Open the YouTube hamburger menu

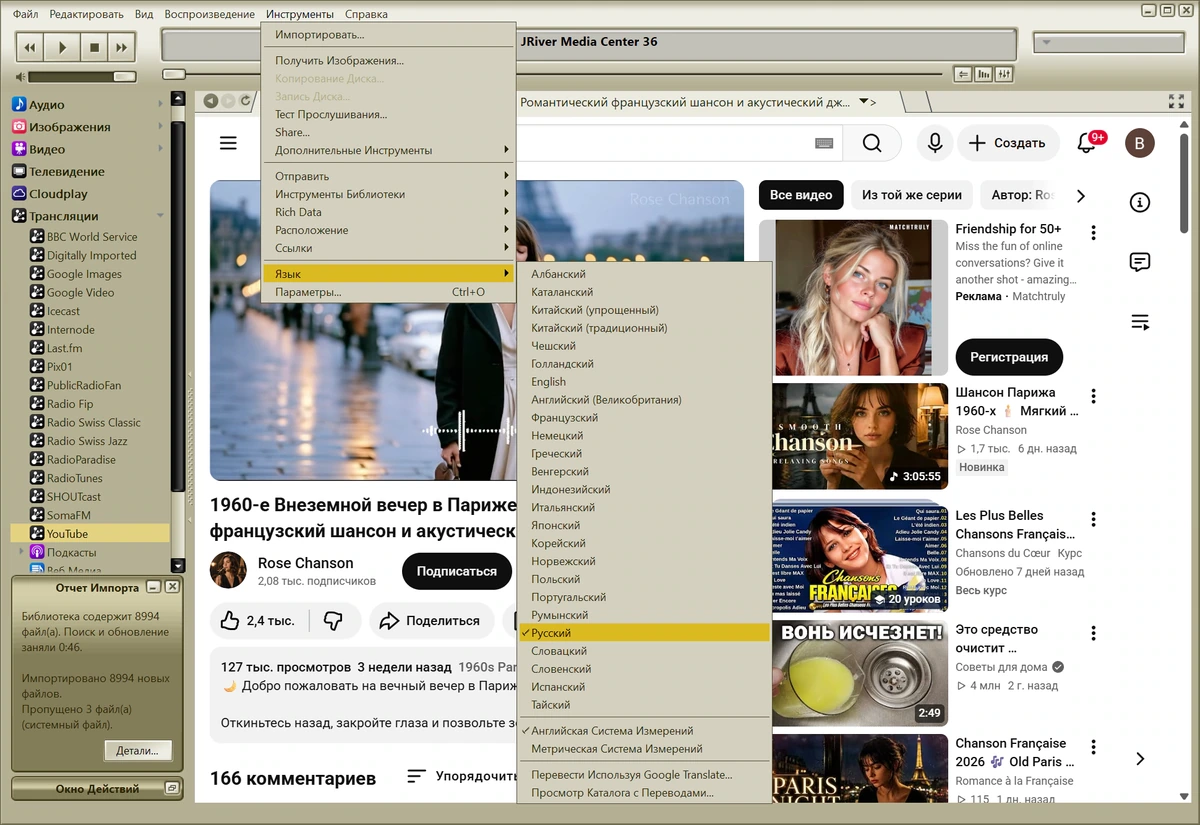[228, 143]
